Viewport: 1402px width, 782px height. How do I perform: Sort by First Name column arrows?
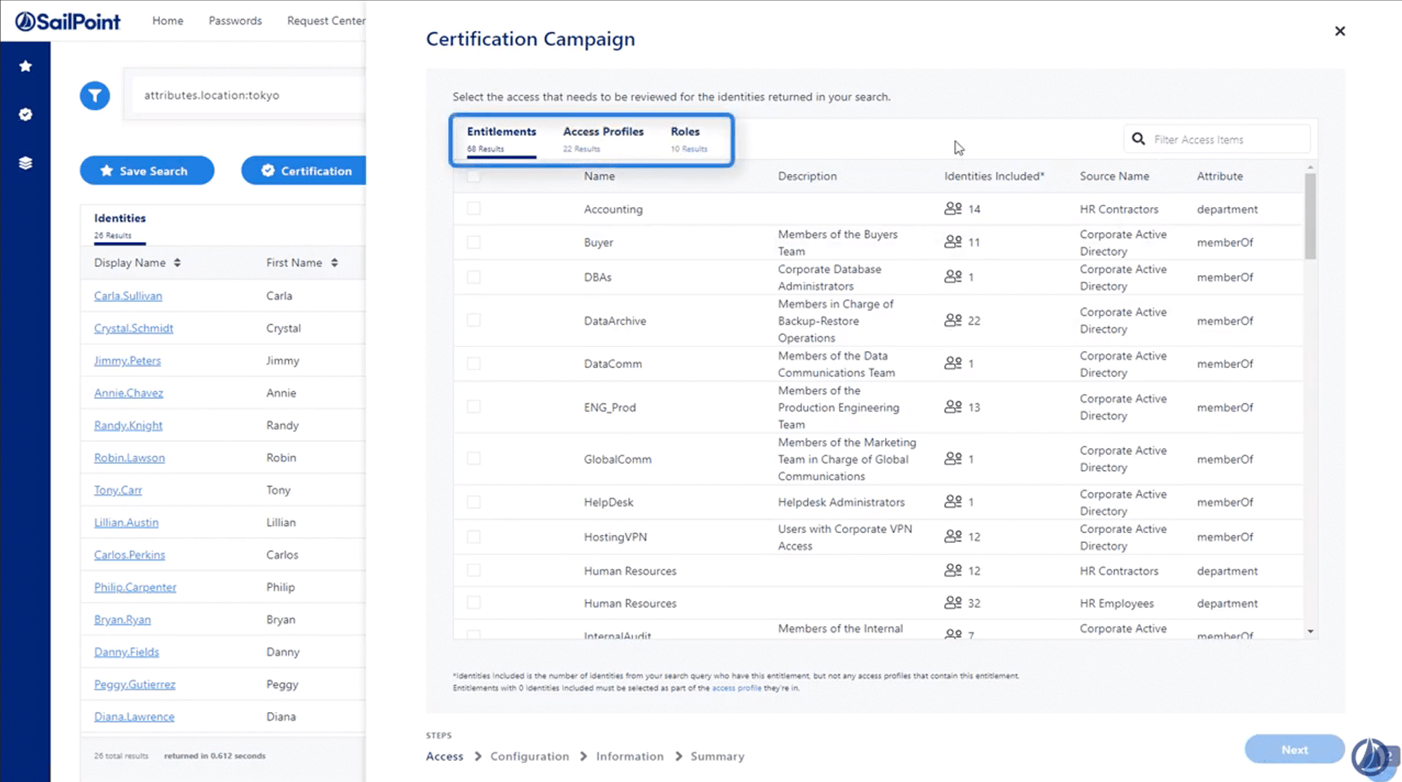click(x=334, y=263)
